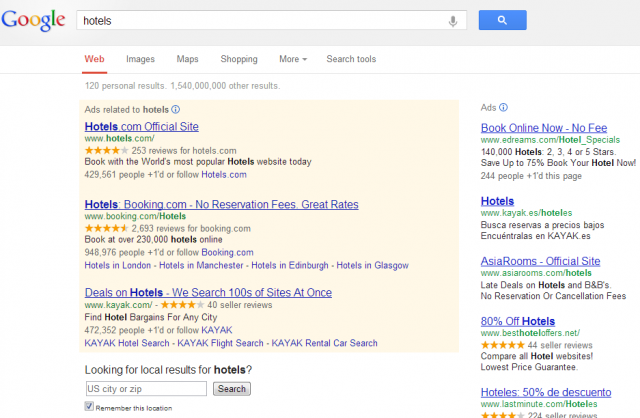Toggle 'Remember this location' checkbox
Image resolution: width=640 pixels, height=418 pixels.
tap(89, 406)
